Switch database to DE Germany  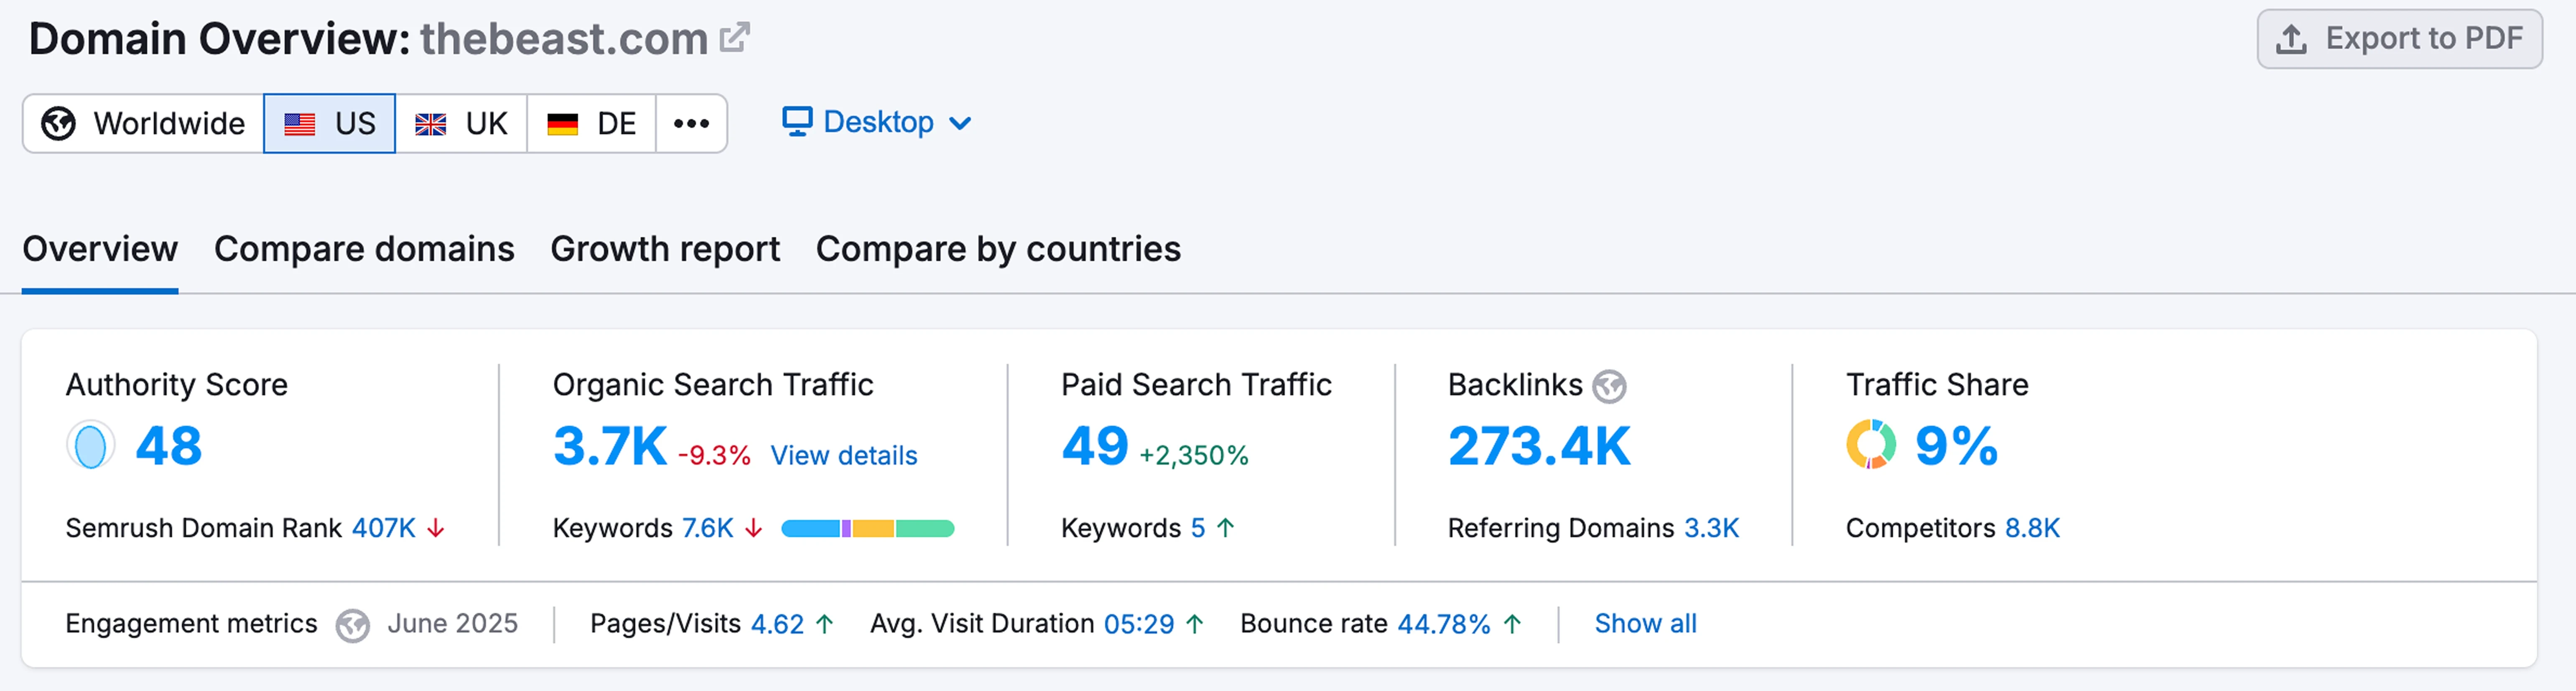click(x=591, y=124)
